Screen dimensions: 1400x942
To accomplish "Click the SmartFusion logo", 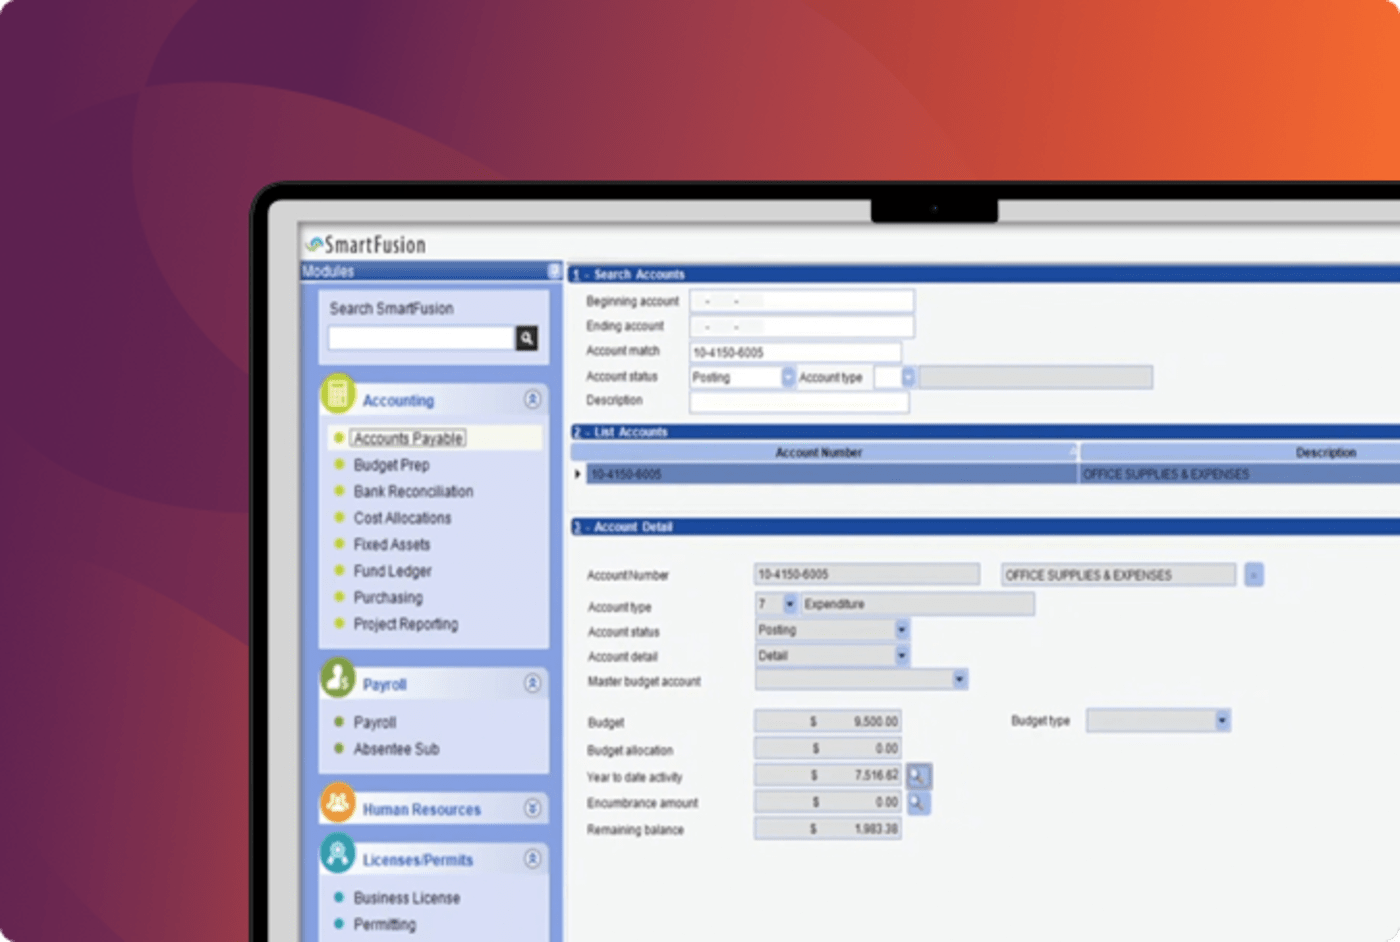I will coord(367,245).
